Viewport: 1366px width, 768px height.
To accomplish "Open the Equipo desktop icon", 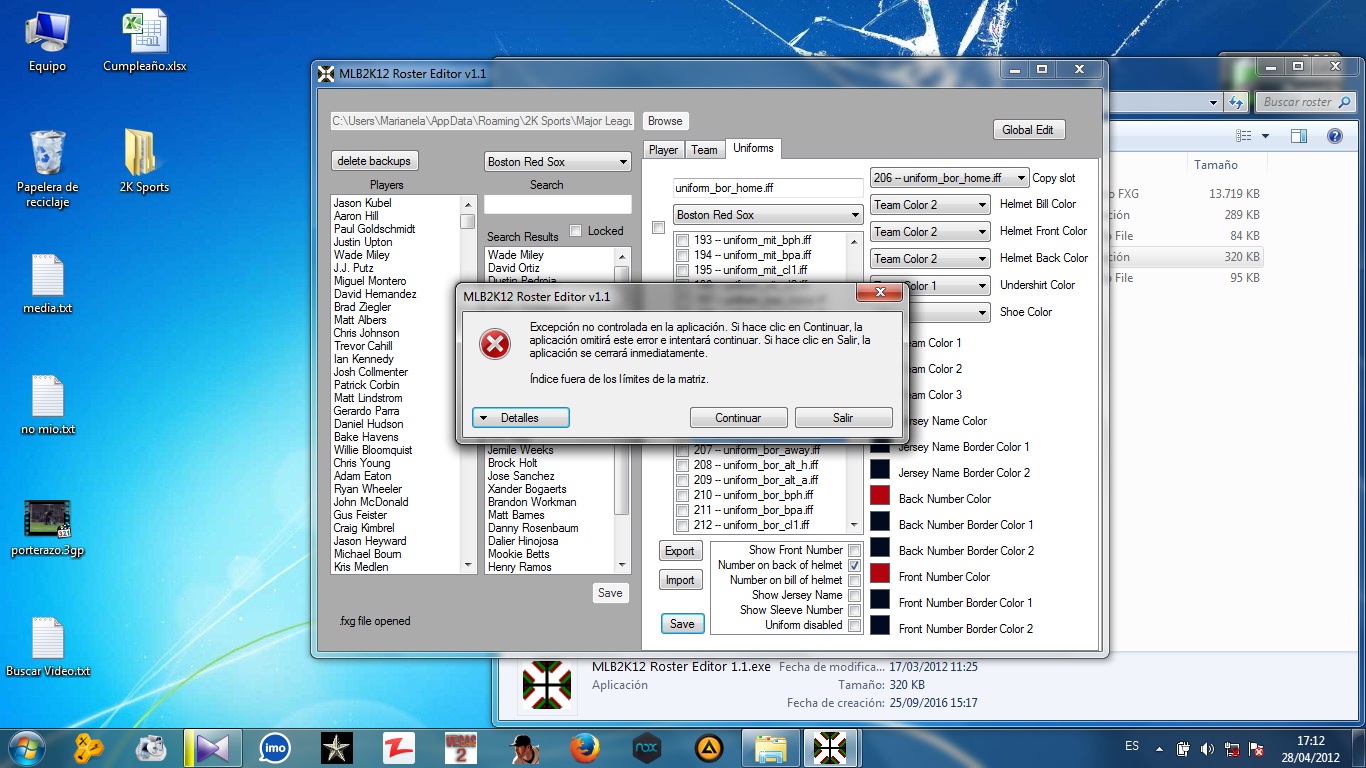I will tap(47, 42).
